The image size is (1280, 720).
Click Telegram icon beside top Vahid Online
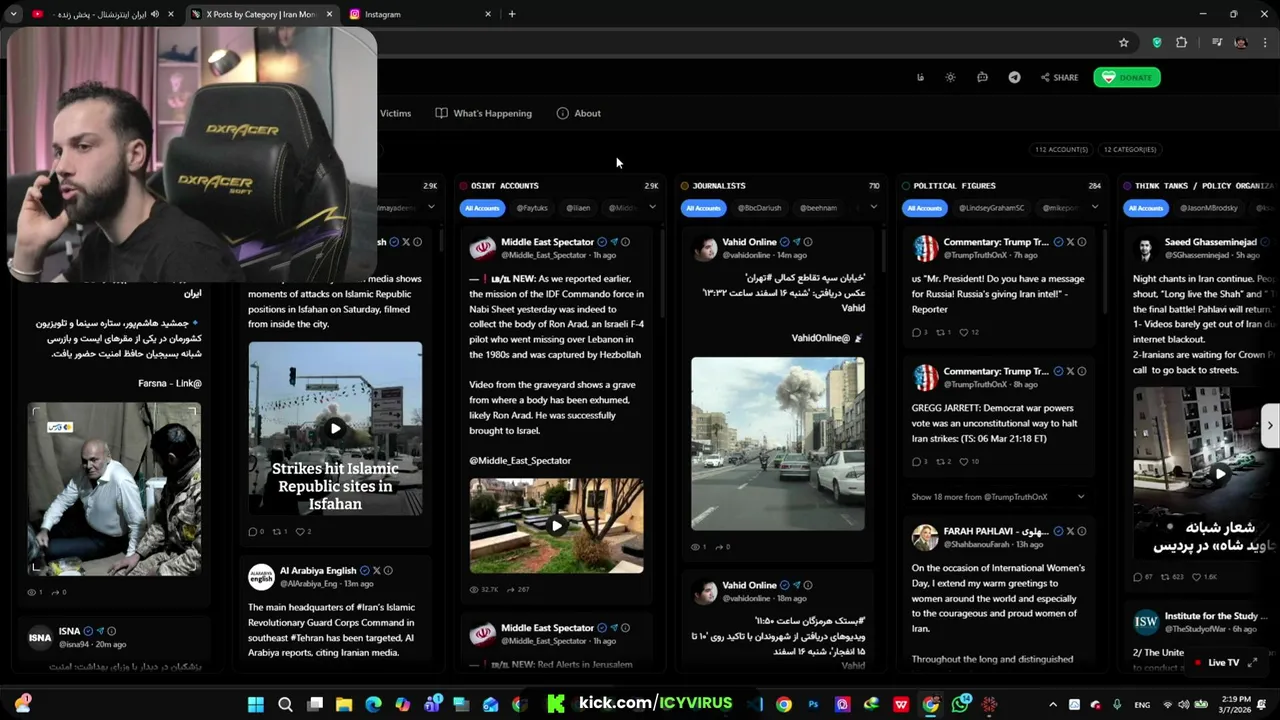click(796, 242)
